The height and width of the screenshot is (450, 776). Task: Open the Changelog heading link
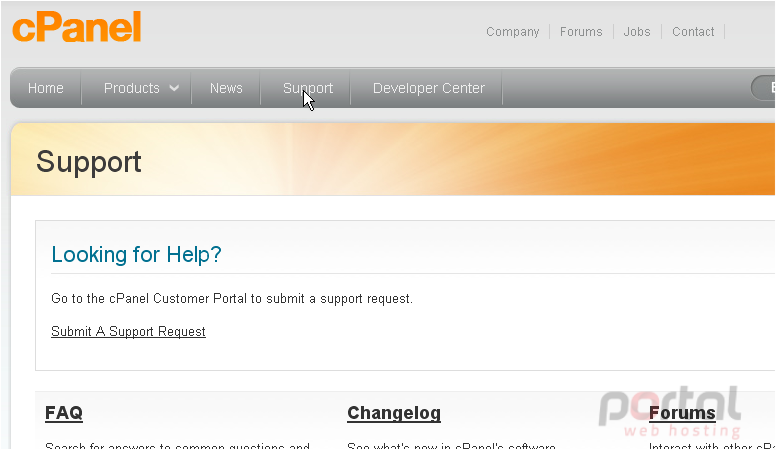tap(394, 412)
